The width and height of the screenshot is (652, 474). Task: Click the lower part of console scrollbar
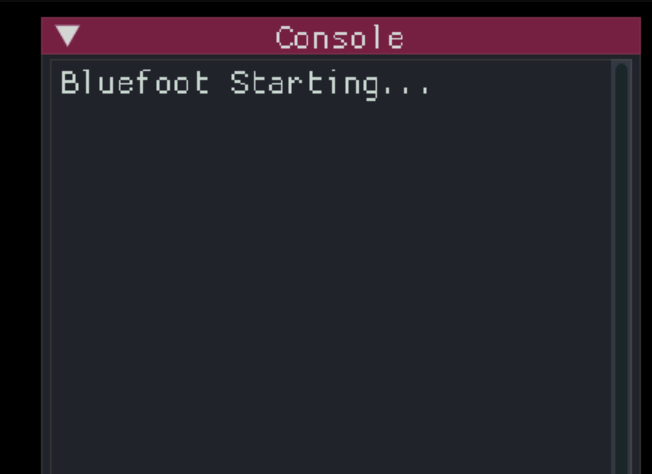pos(621,420)
